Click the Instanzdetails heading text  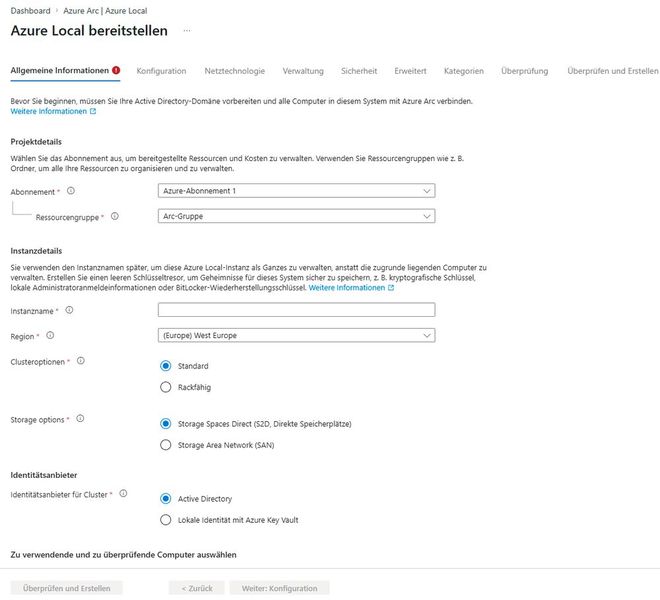tap(36, 251)
